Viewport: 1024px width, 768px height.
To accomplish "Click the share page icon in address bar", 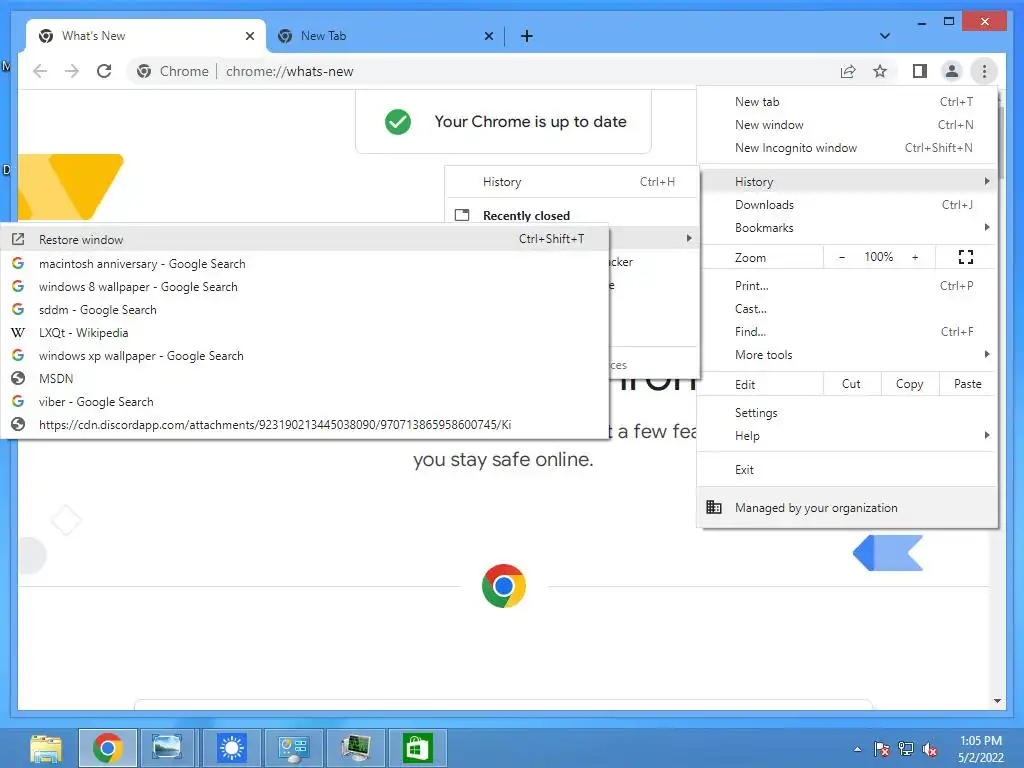I will [848, 71].
